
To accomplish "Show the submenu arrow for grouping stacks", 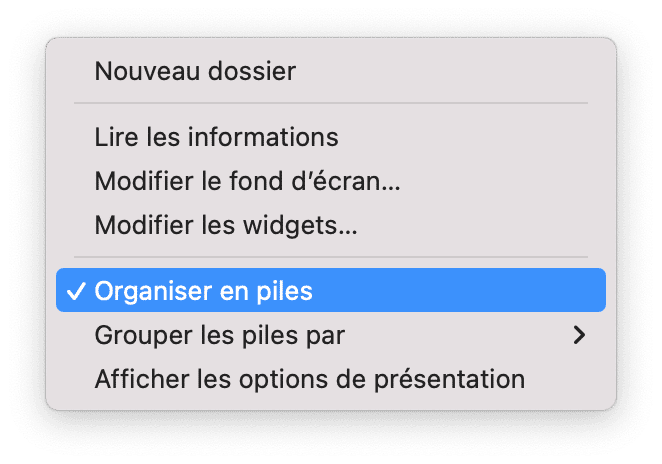I will [578, 336].
